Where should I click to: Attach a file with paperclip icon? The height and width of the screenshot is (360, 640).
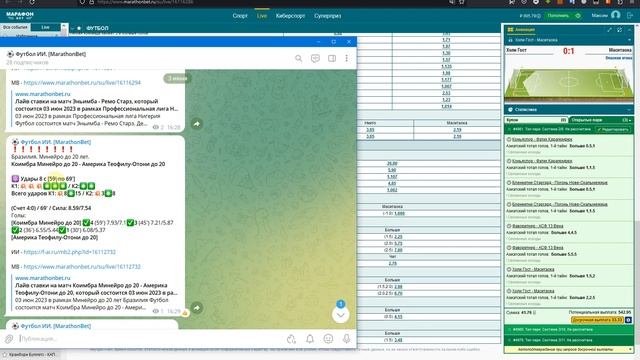point(9,339)
